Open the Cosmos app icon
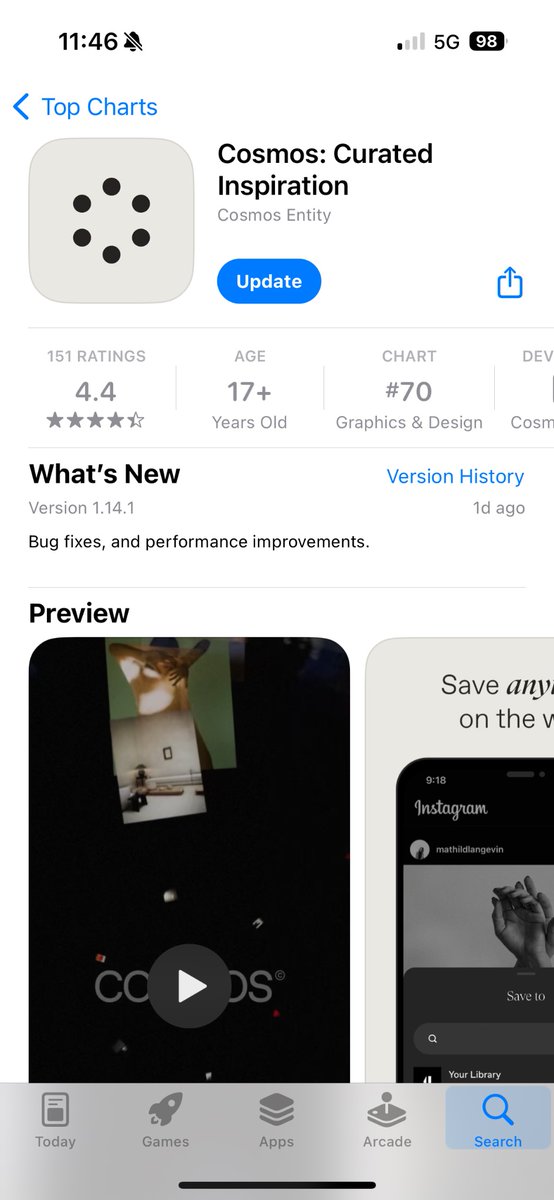554x1200 pixels. (x=111, y=221)
